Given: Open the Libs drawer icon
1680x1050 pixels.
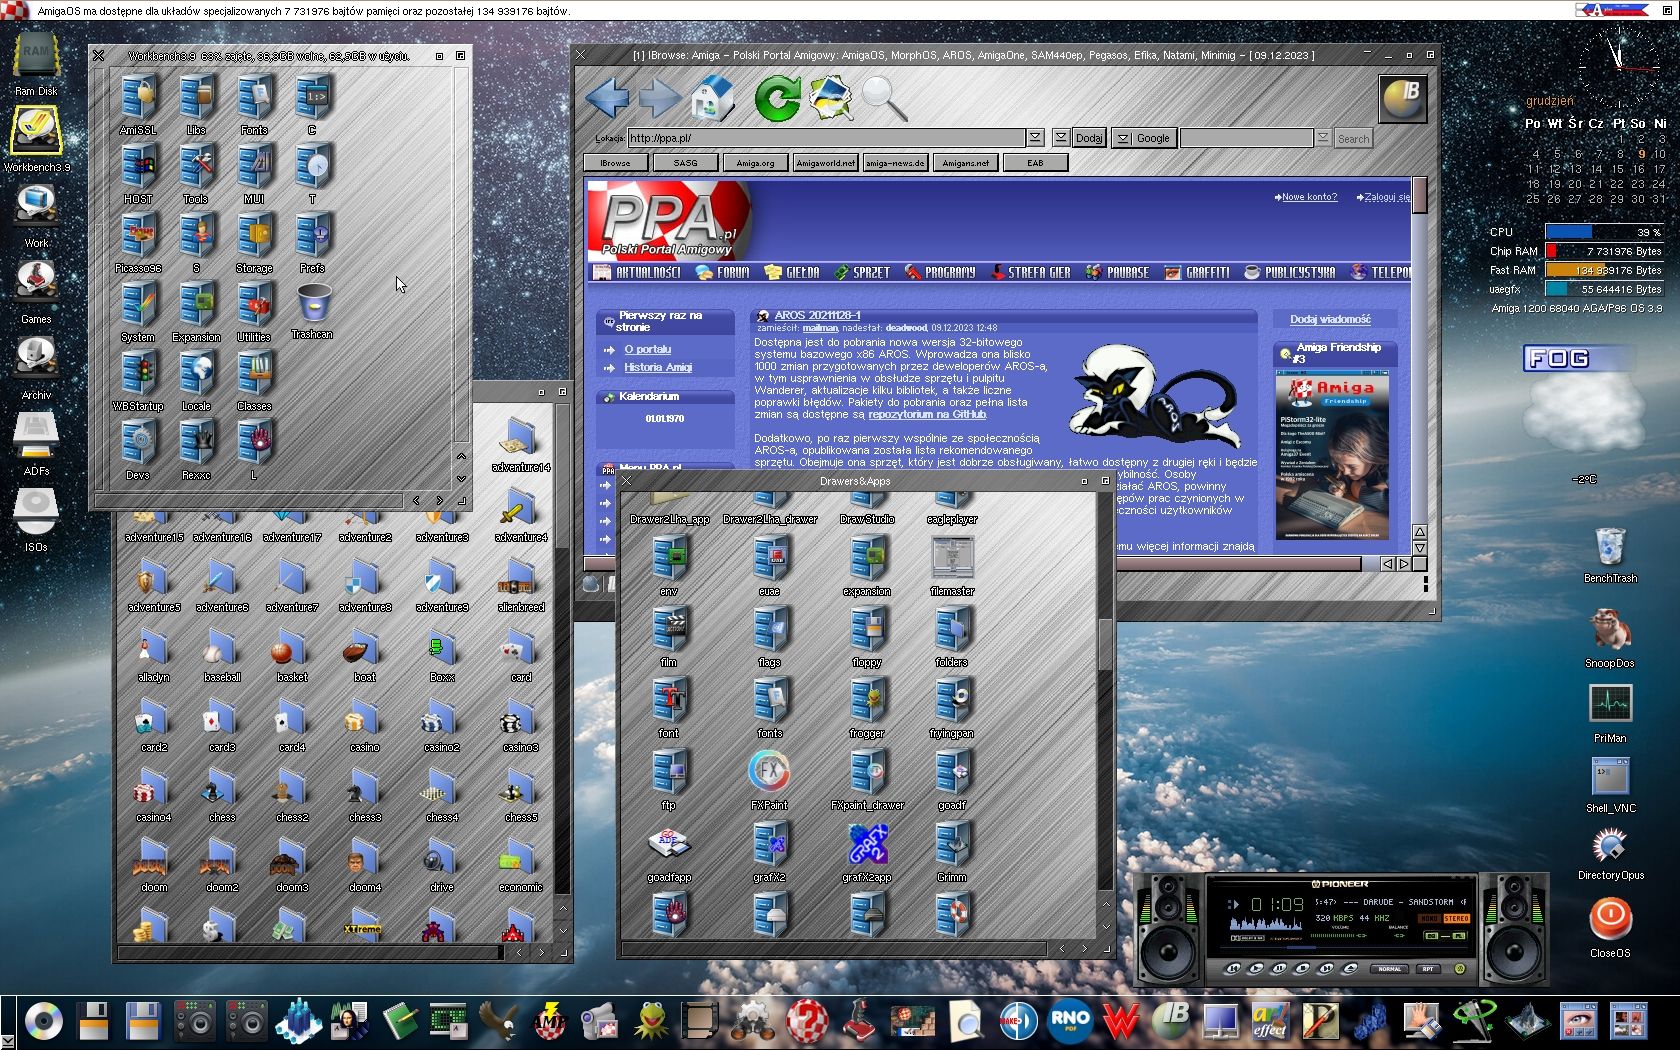Looking at the screenshot, I should [196, 105].
